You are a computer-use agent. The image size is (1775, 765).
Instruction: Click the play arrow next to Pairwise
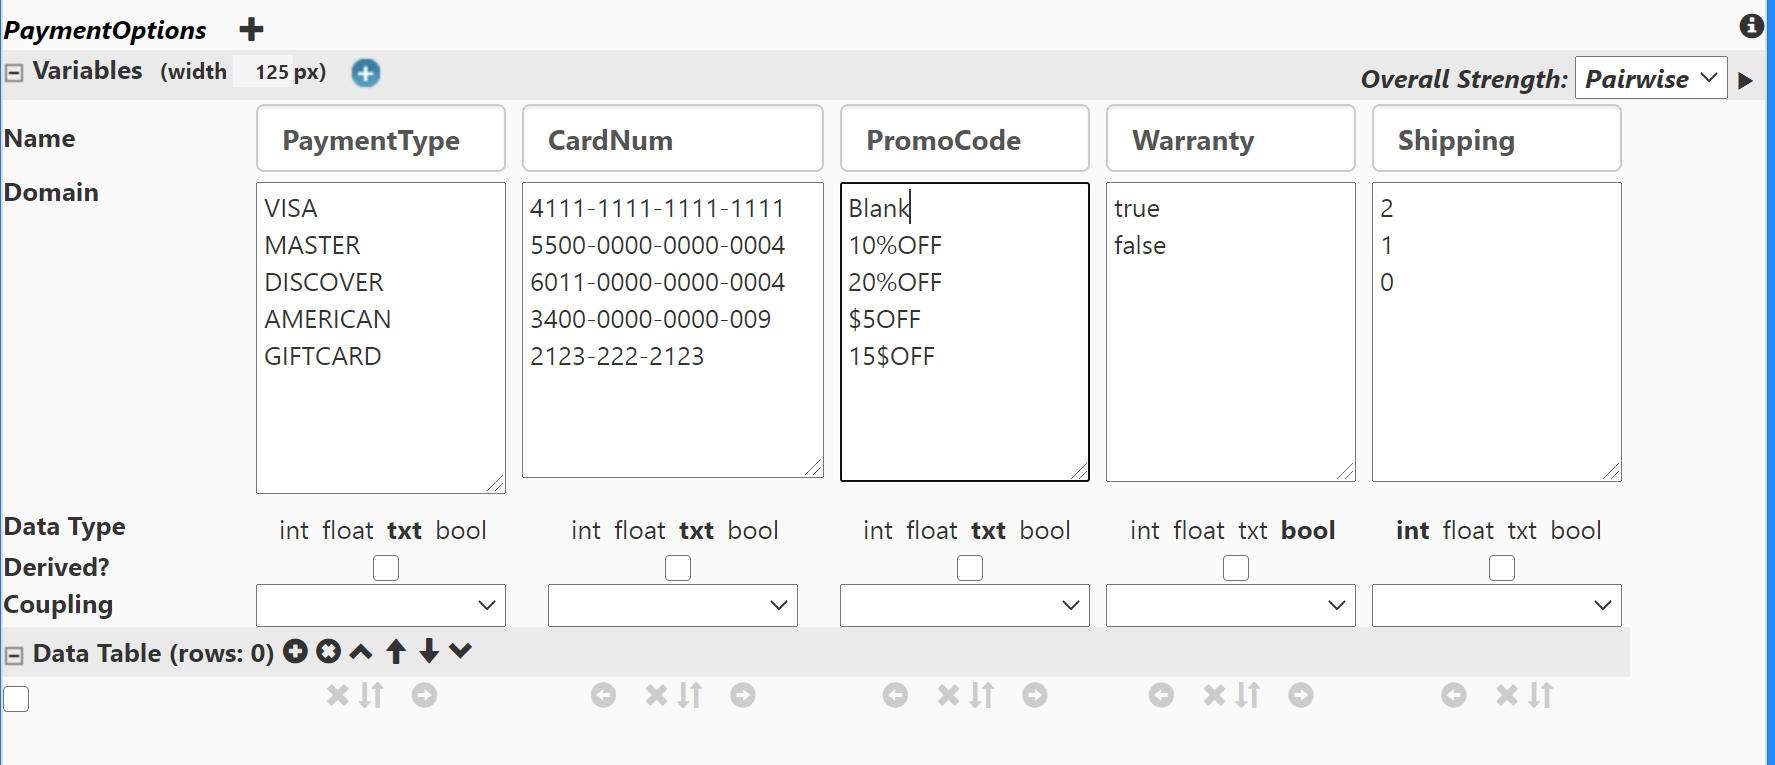(1745, 81)
